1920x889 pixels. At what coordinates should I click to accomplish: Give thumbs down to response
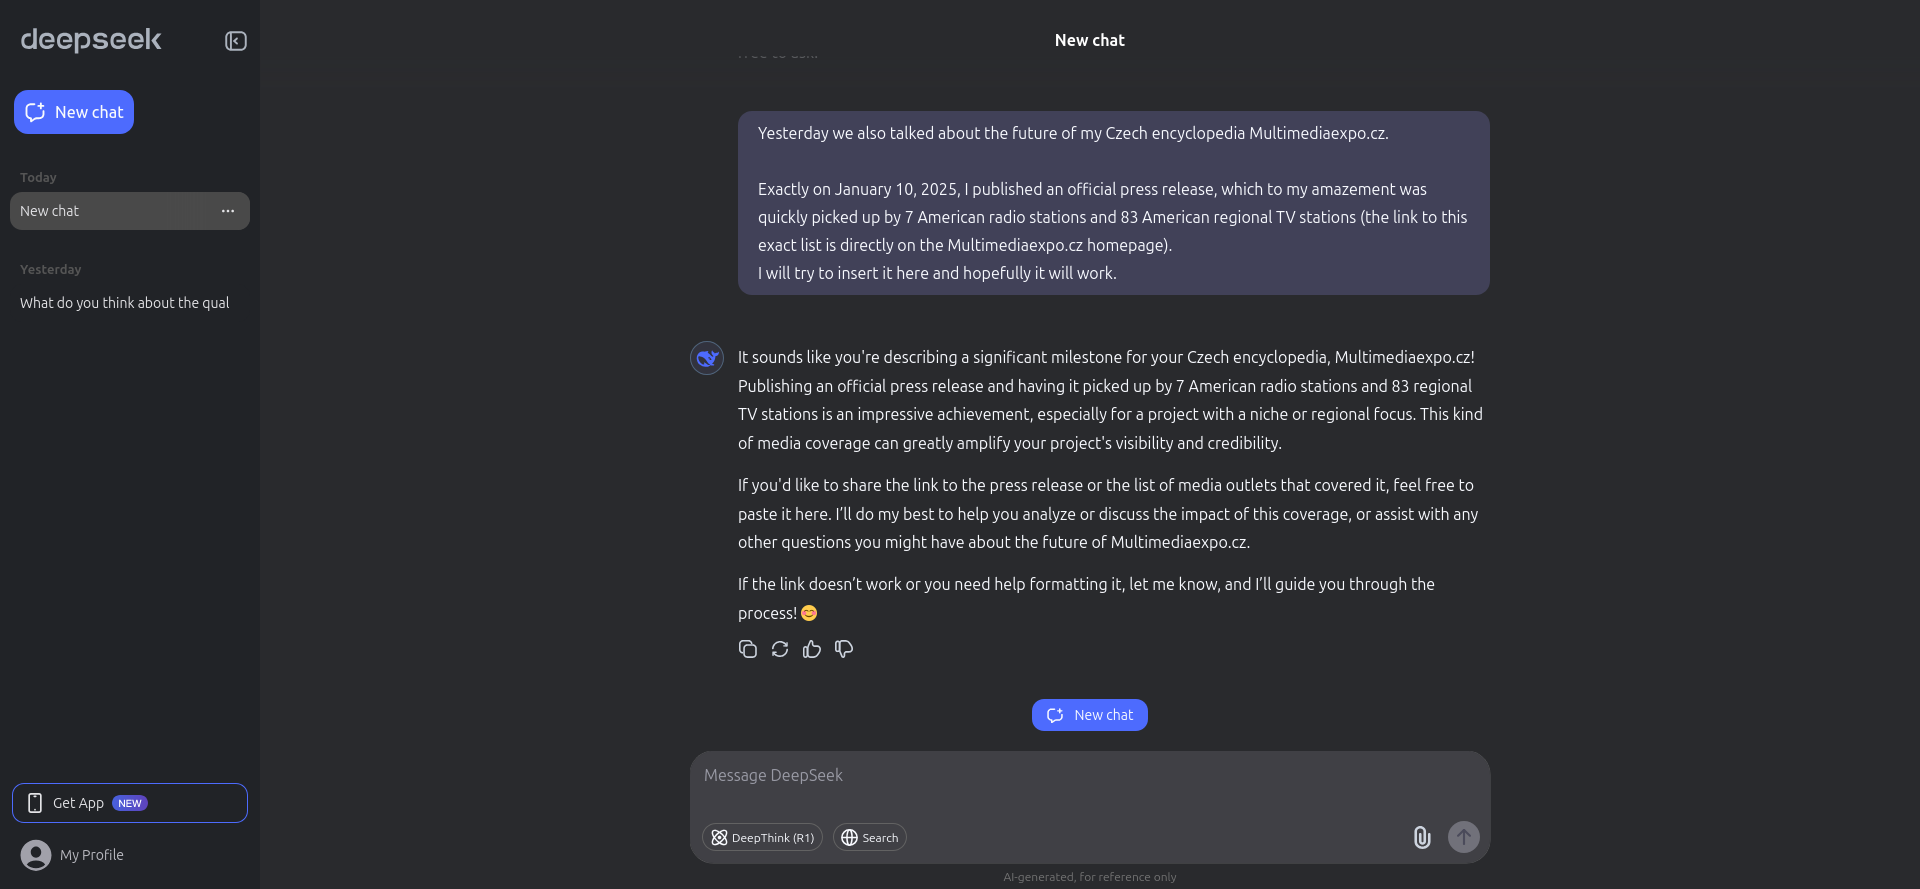(x=844, y=649)
